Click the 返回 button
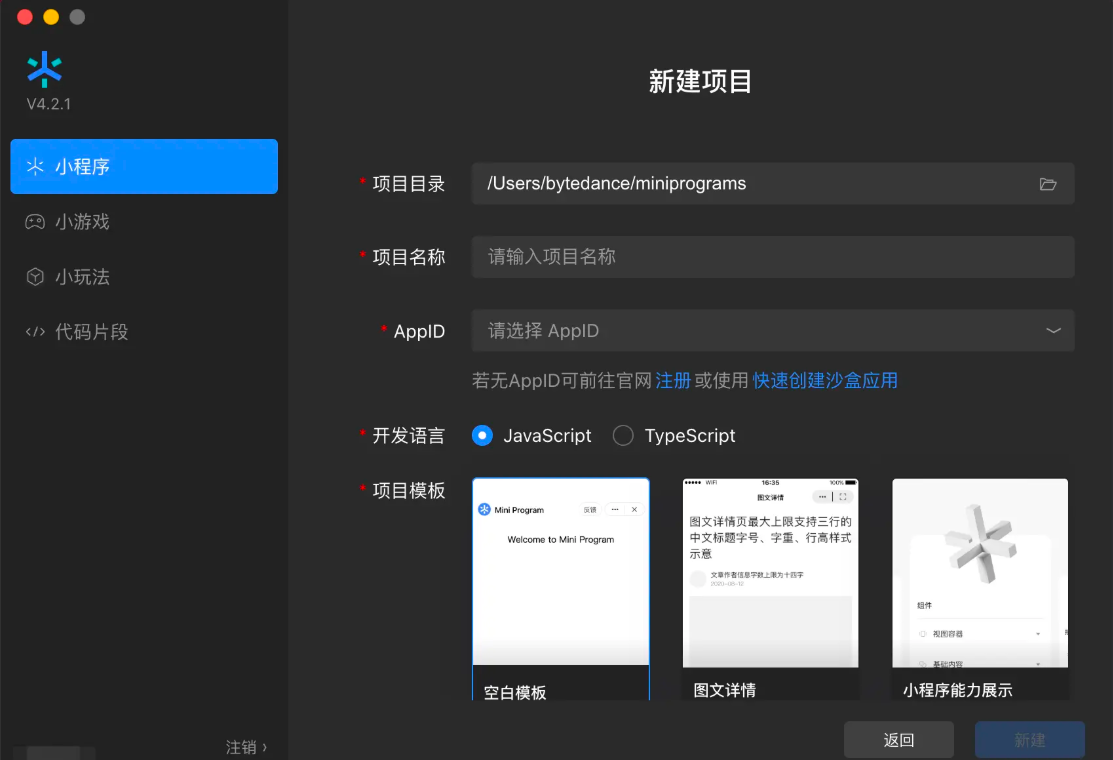Viewport: 1113px width, 760px height. 899,740
